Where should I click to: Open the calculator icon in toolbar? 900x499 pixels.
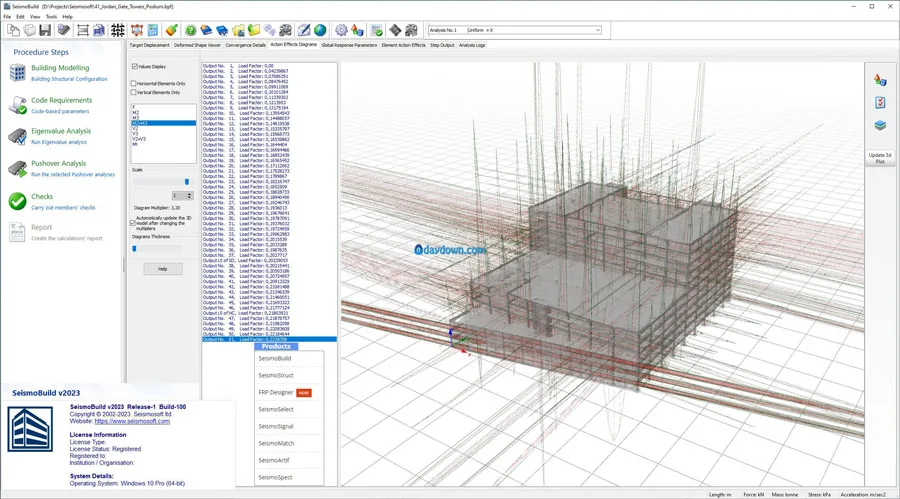pos(153,30)
